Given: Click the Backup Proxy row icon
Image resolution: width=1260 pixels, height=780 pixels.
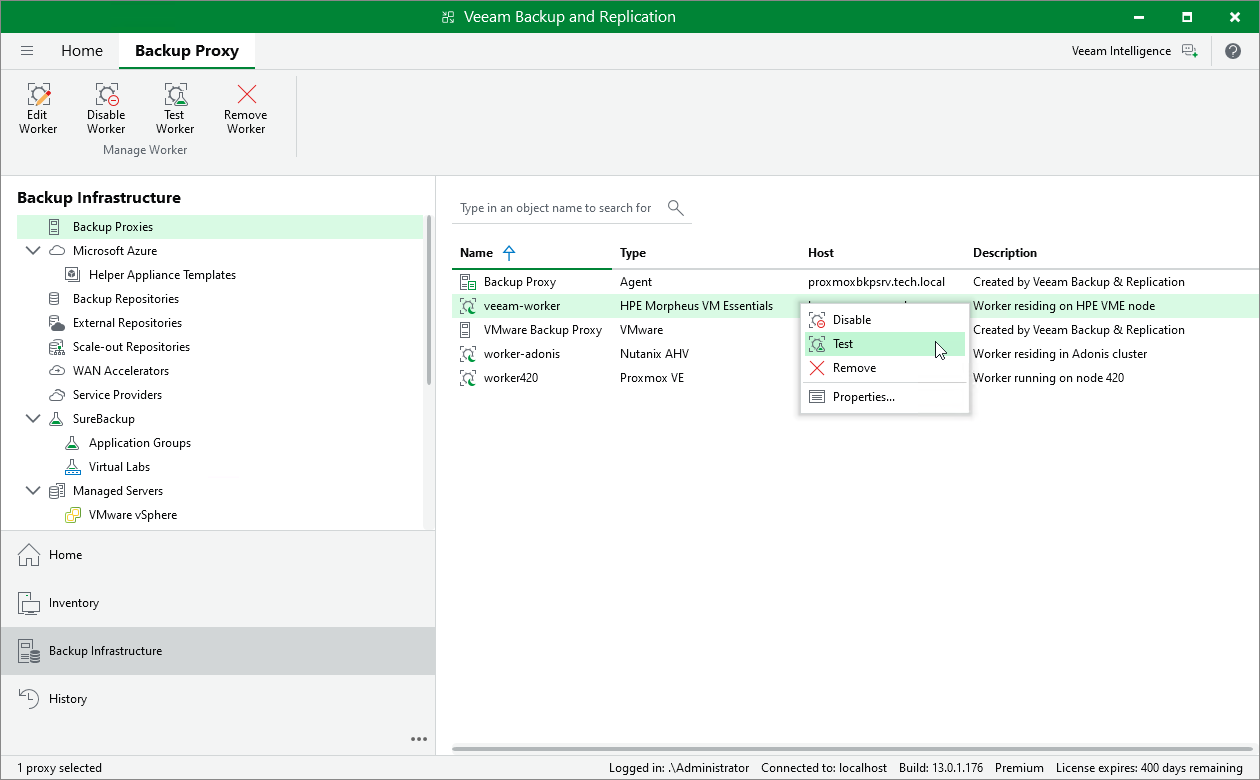Looking at the screenshot, I should click(x=467, y=282).
